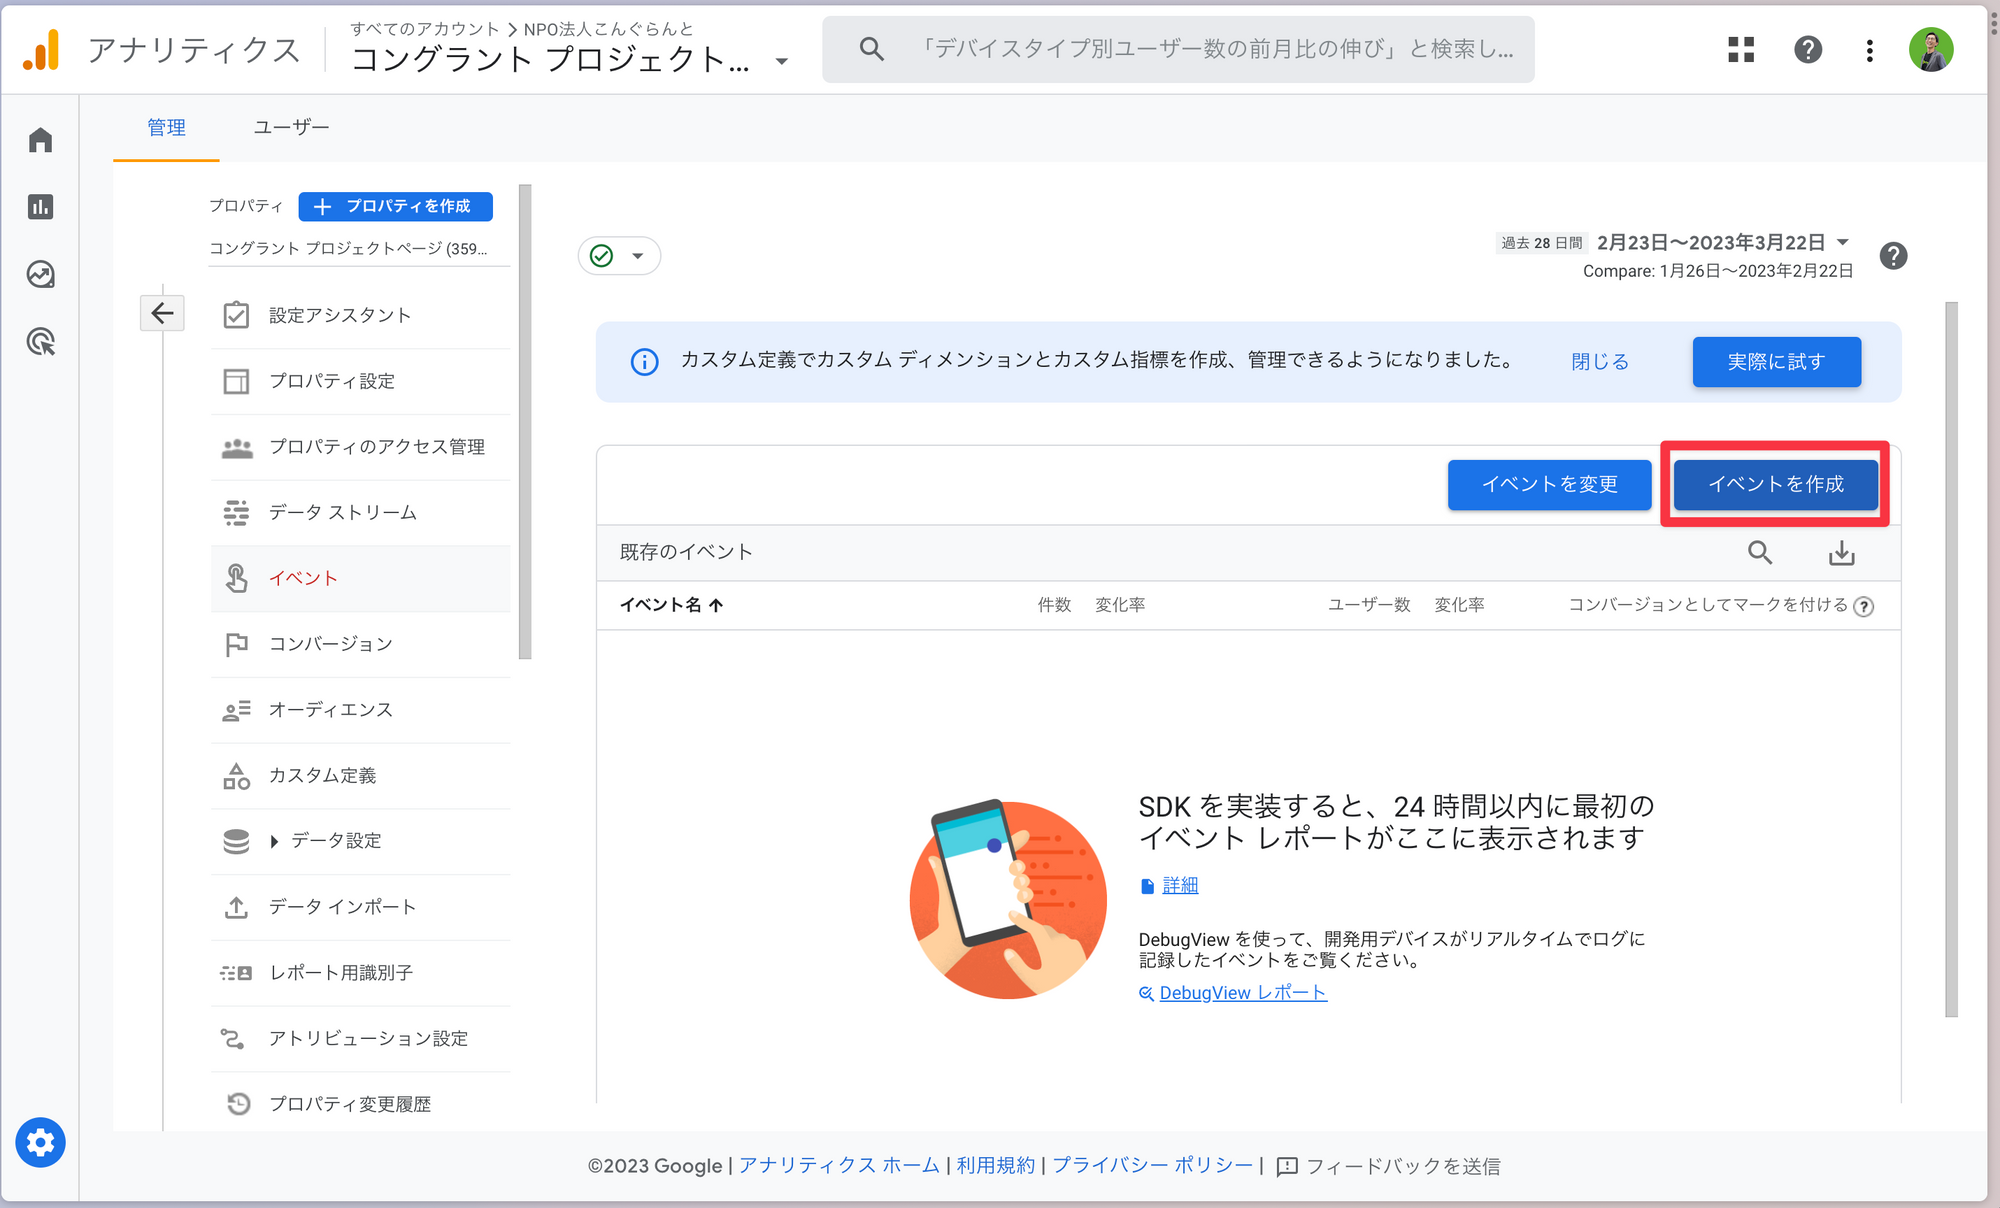Click the Admin gear icon
Viewport: 2000px width, 1208px height.
click(x=40, y=1142)
